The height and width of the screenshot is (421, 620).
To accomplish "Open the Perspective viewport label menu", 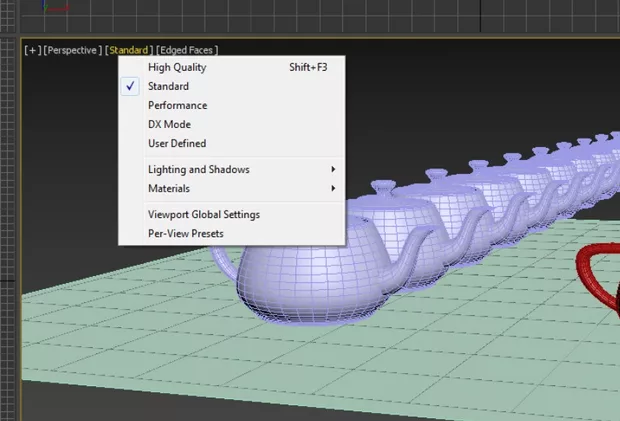I will [x=73, y=50].
